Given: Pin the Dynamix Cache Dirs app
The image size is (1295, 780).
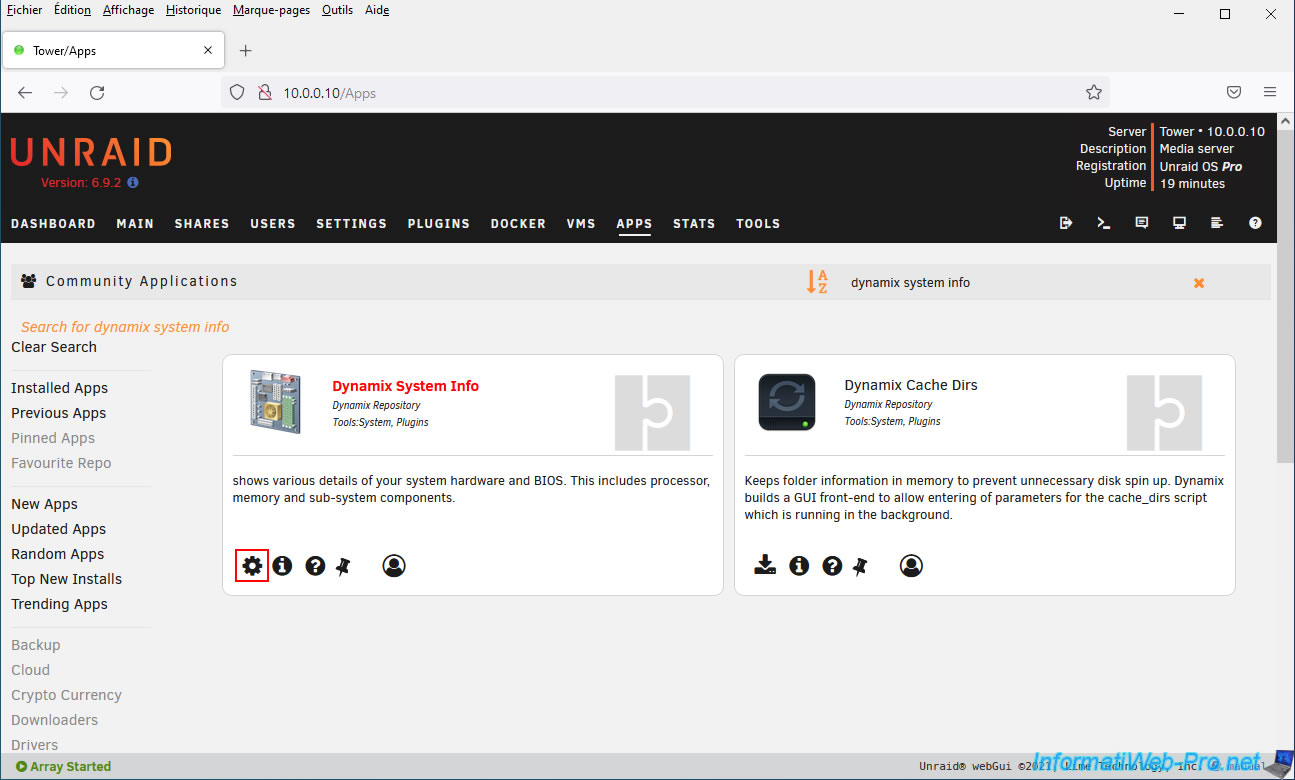Looking at the screenshot, I should [x=860, y=566].
